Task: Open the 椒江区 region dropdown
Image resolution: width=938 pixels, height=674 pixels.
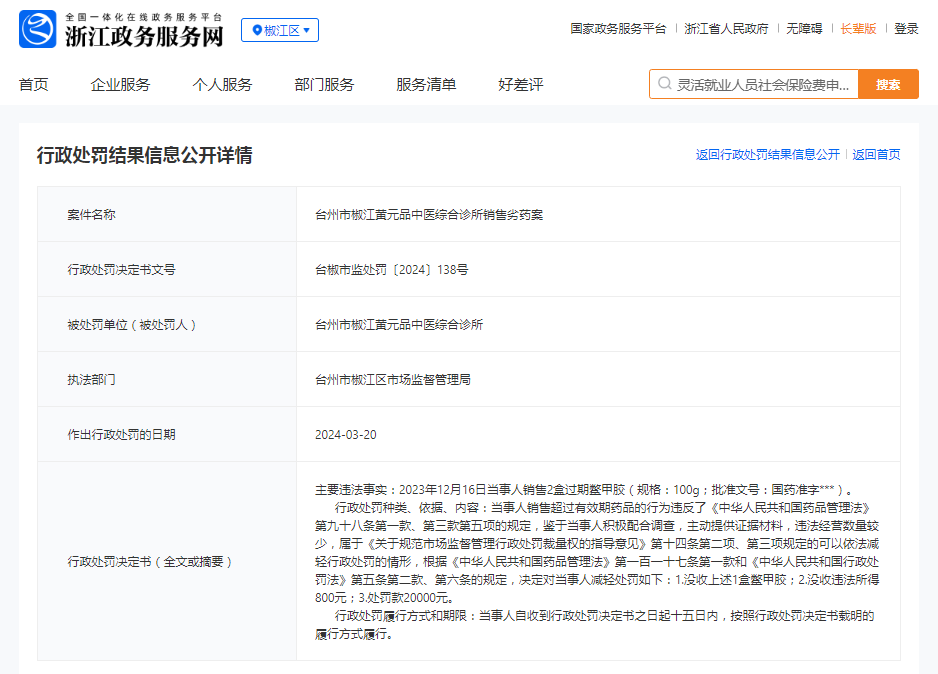Action: pos(280,30)
